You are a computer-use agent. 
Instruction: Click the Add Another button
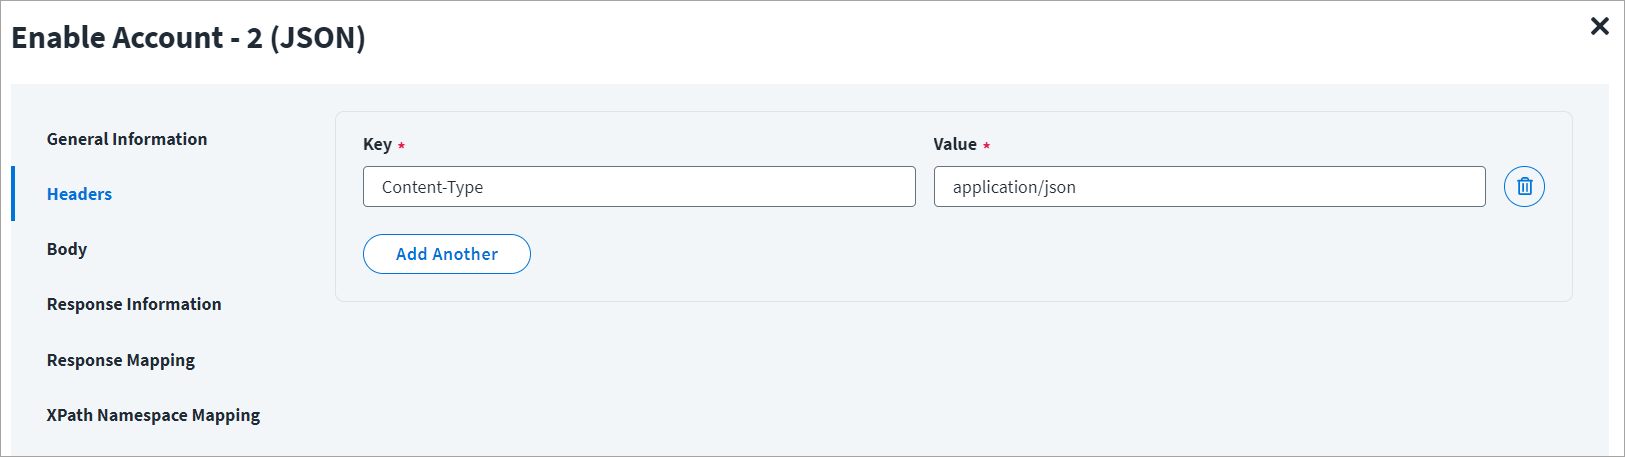[x=447, y=254]
